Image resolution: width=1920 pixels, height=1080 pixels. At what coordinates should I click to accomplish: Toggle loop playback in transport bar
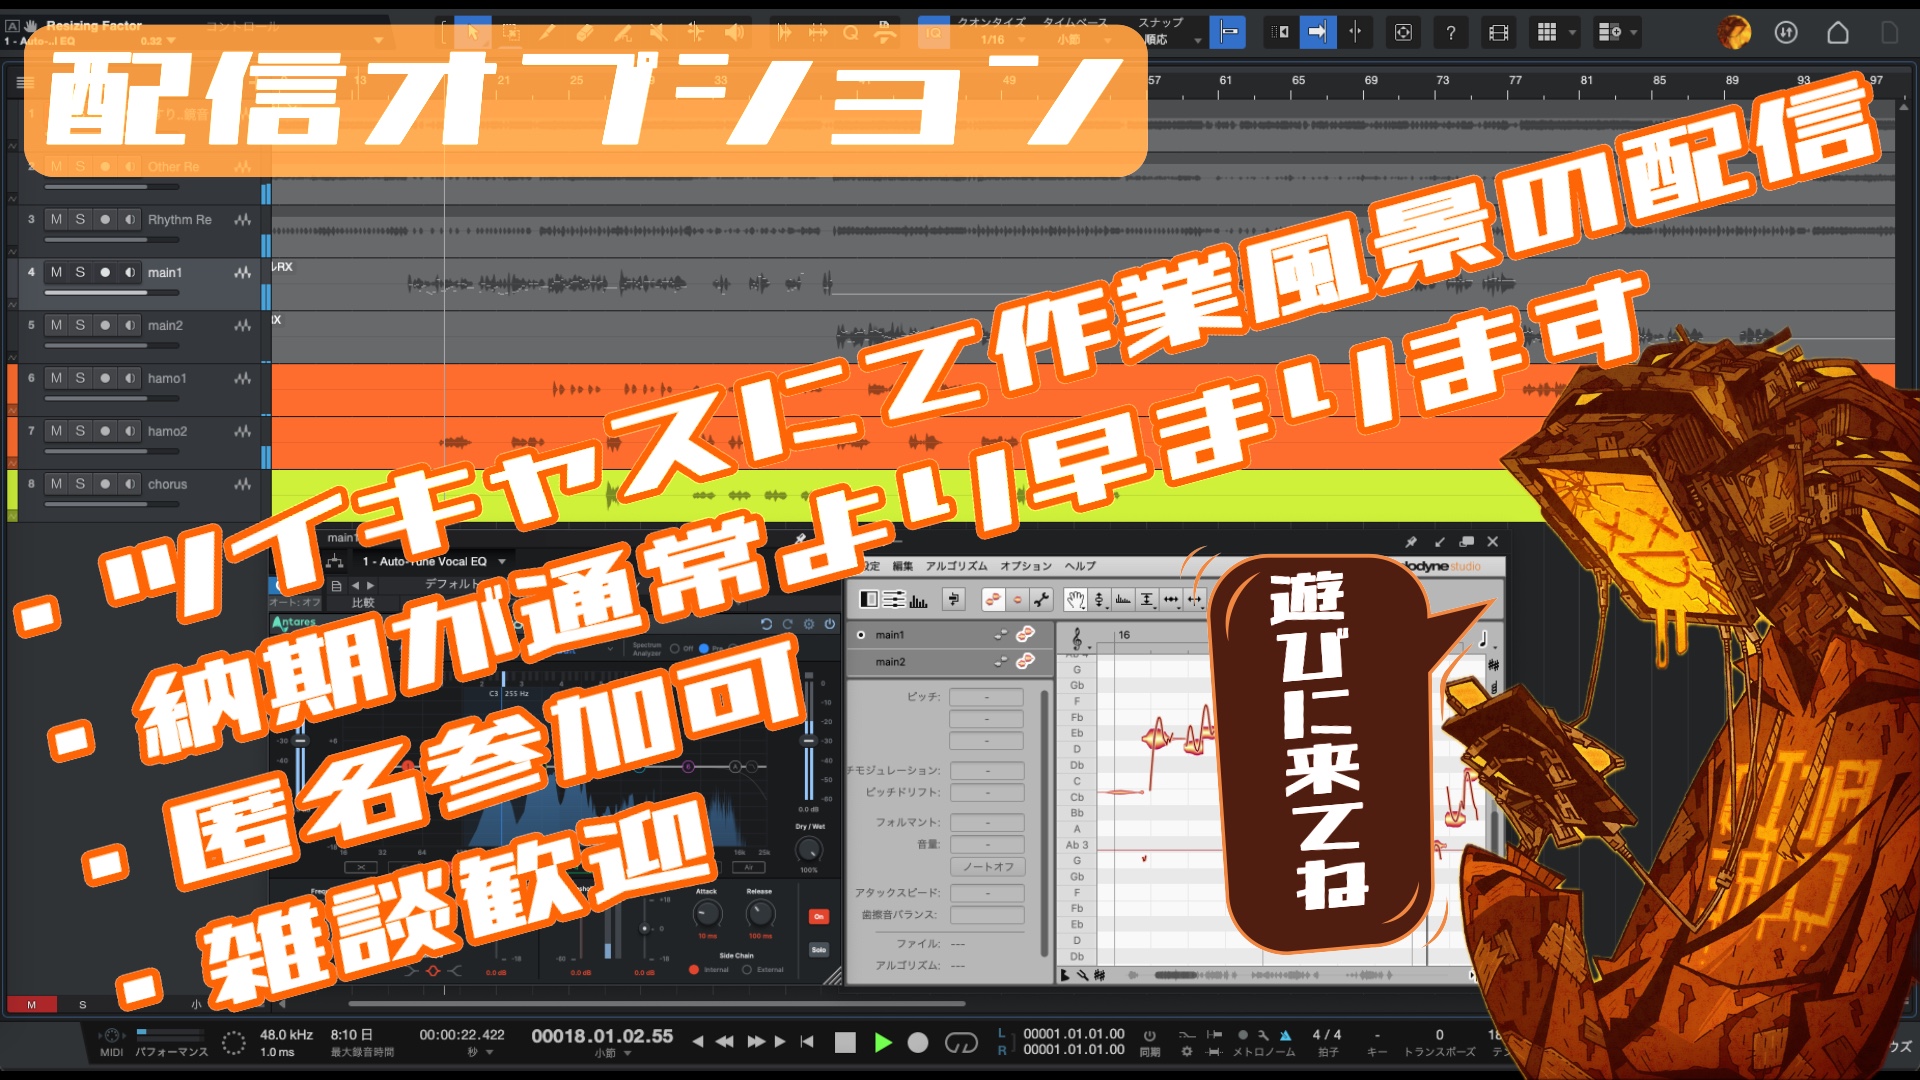point(961,1042)
